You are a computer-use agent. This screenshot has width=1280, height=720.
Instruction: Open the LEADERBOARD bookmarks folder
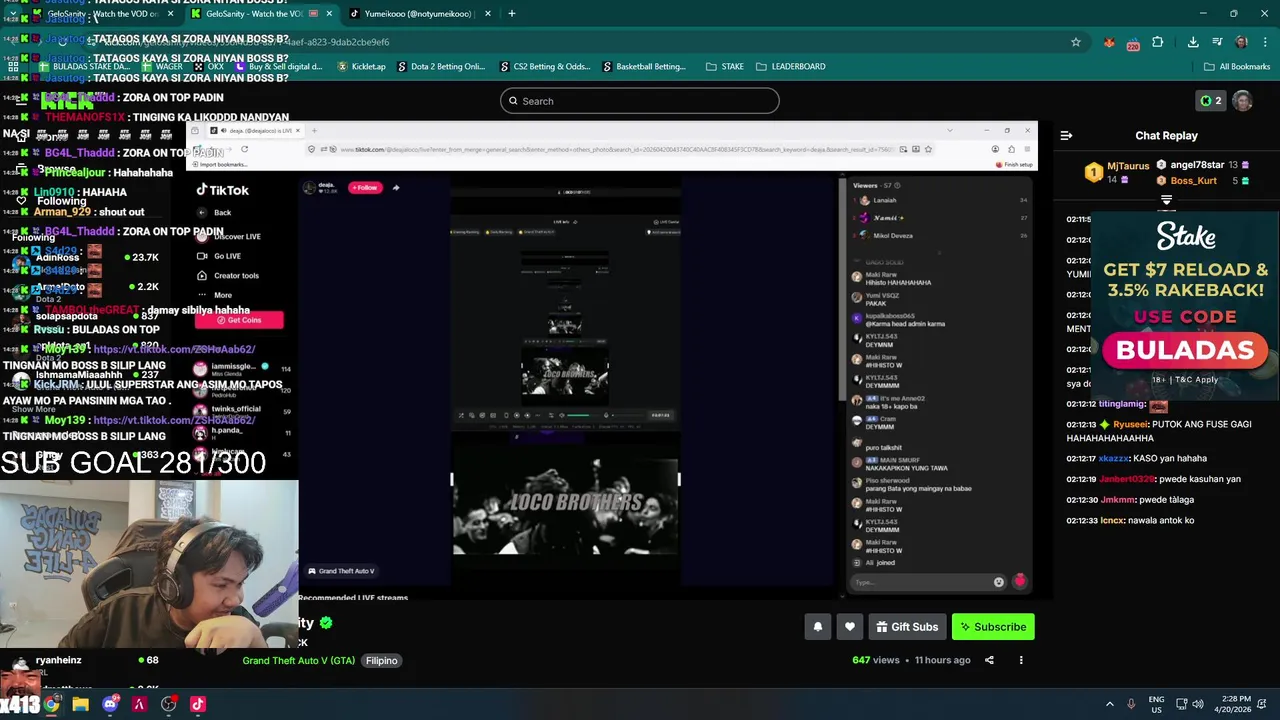click(790, 67)
